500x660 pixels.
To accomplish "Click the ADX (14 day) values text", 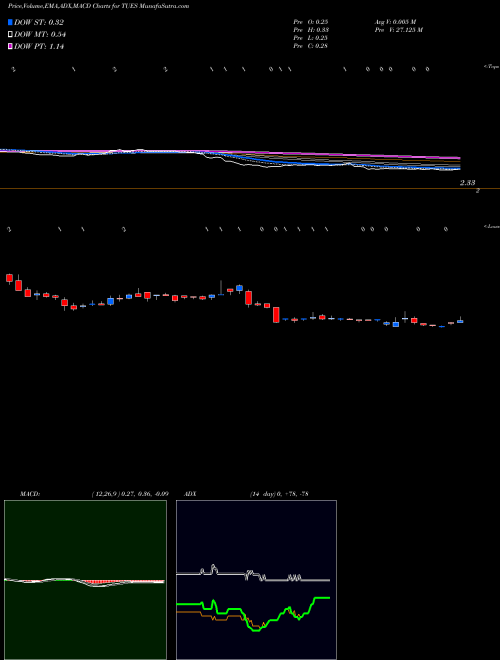I will click(x=278, y=494).
